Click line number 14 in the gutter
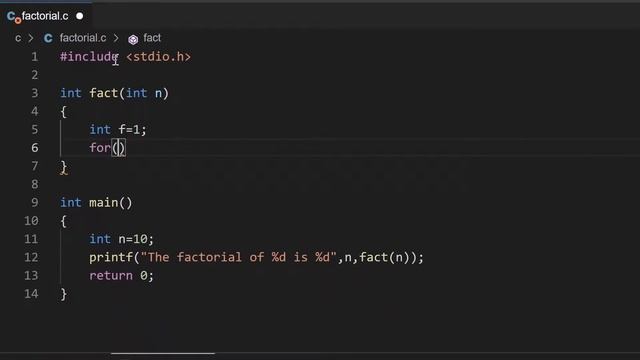The width and height of the screenshot is (640, 360). click(x=31, y=293)
